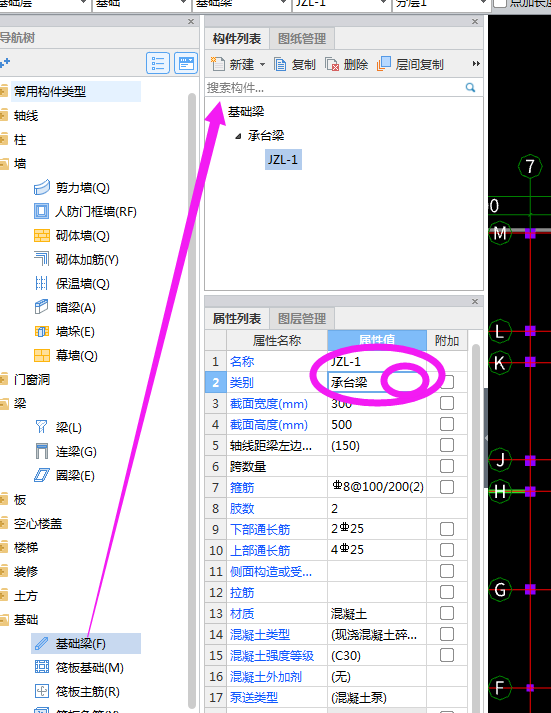Expand the 门窗洞 category in navigation tree
The height and width of the screenshot is (713, 551).
tap(4, 380)
